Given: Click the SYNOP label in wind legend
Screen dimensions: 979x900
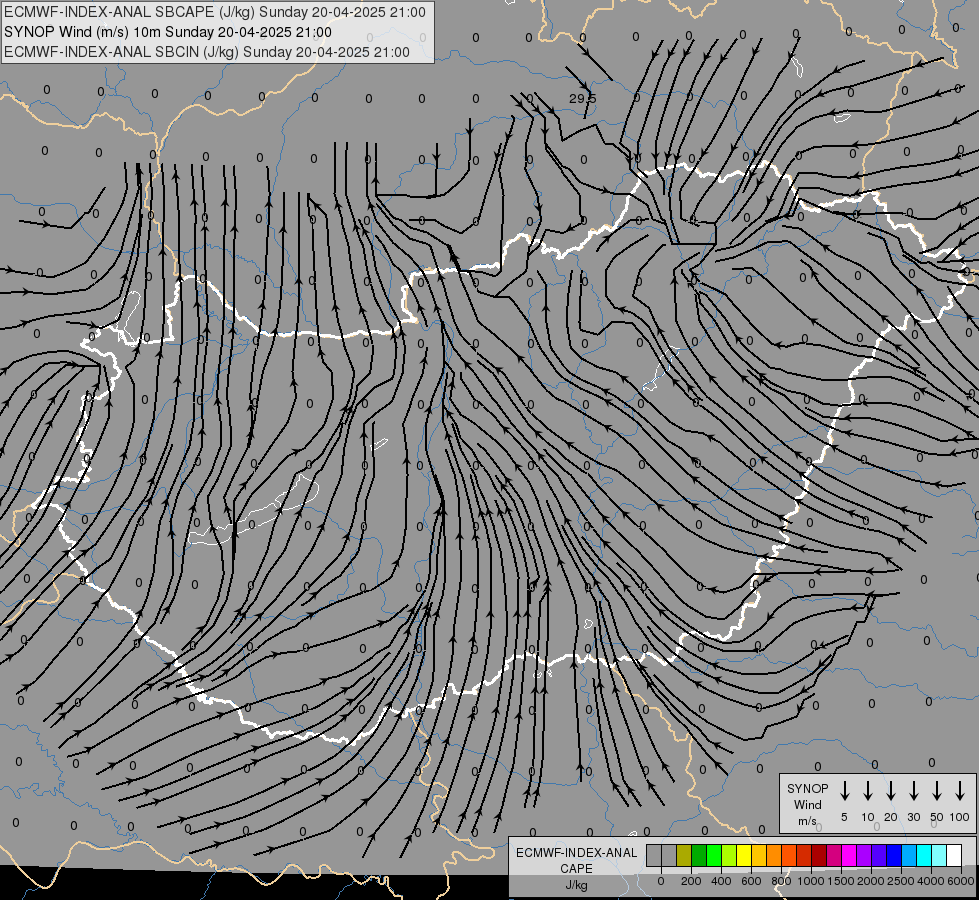Looking at the screenshot, I should point(807,788).
